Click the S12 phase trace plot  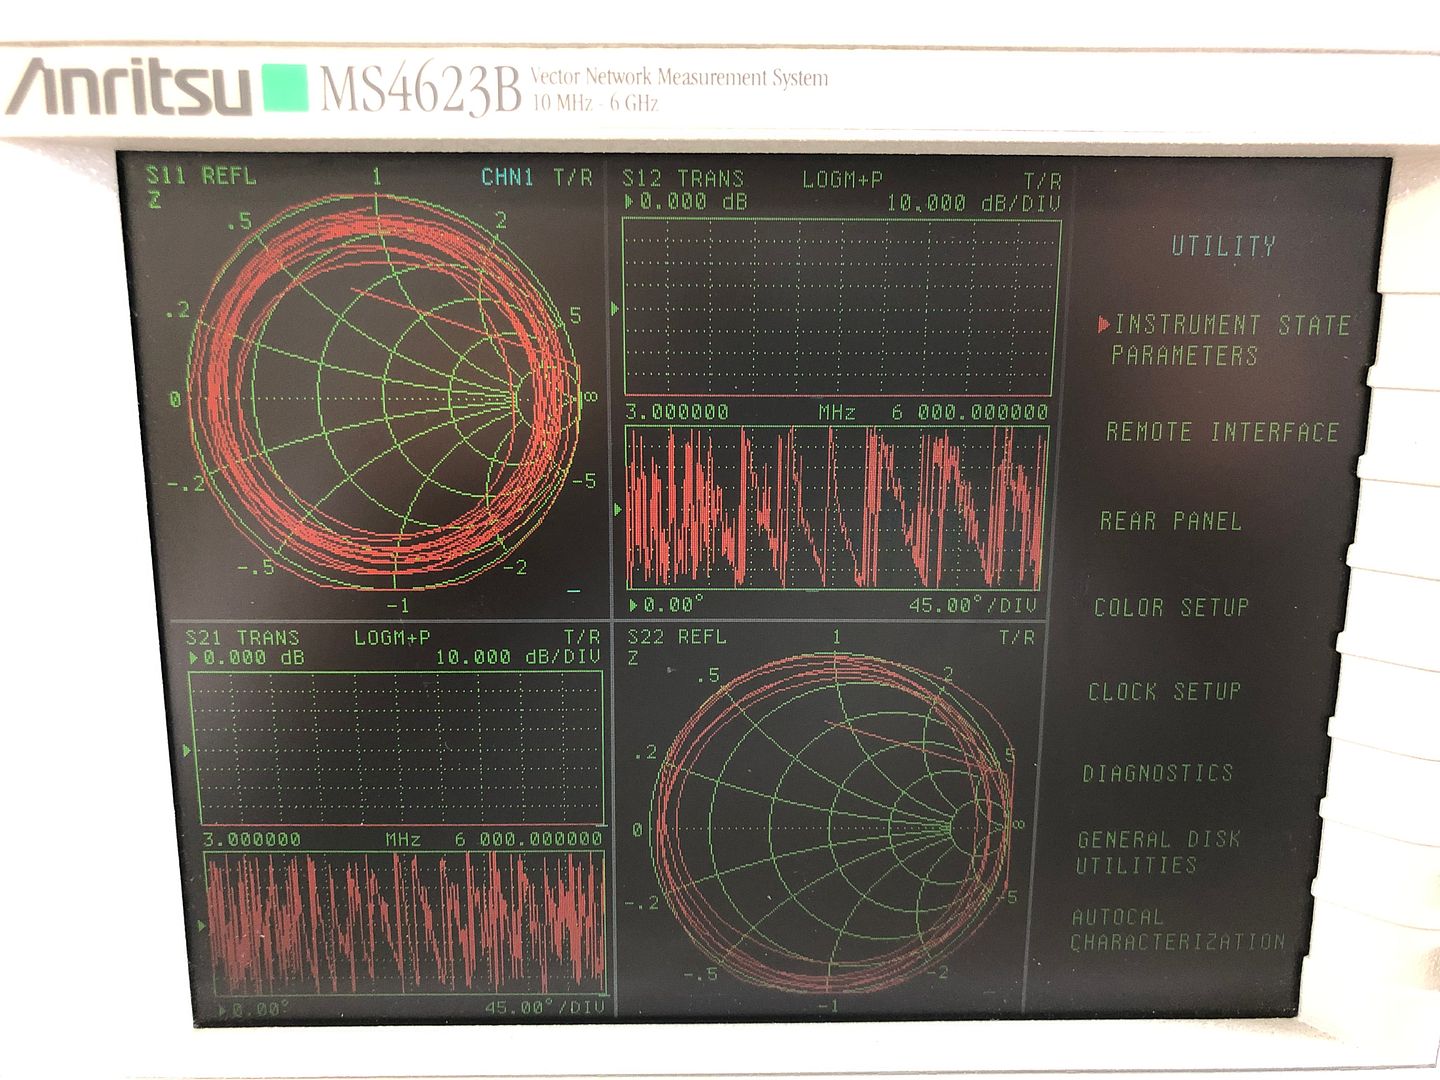click(837, 508)
